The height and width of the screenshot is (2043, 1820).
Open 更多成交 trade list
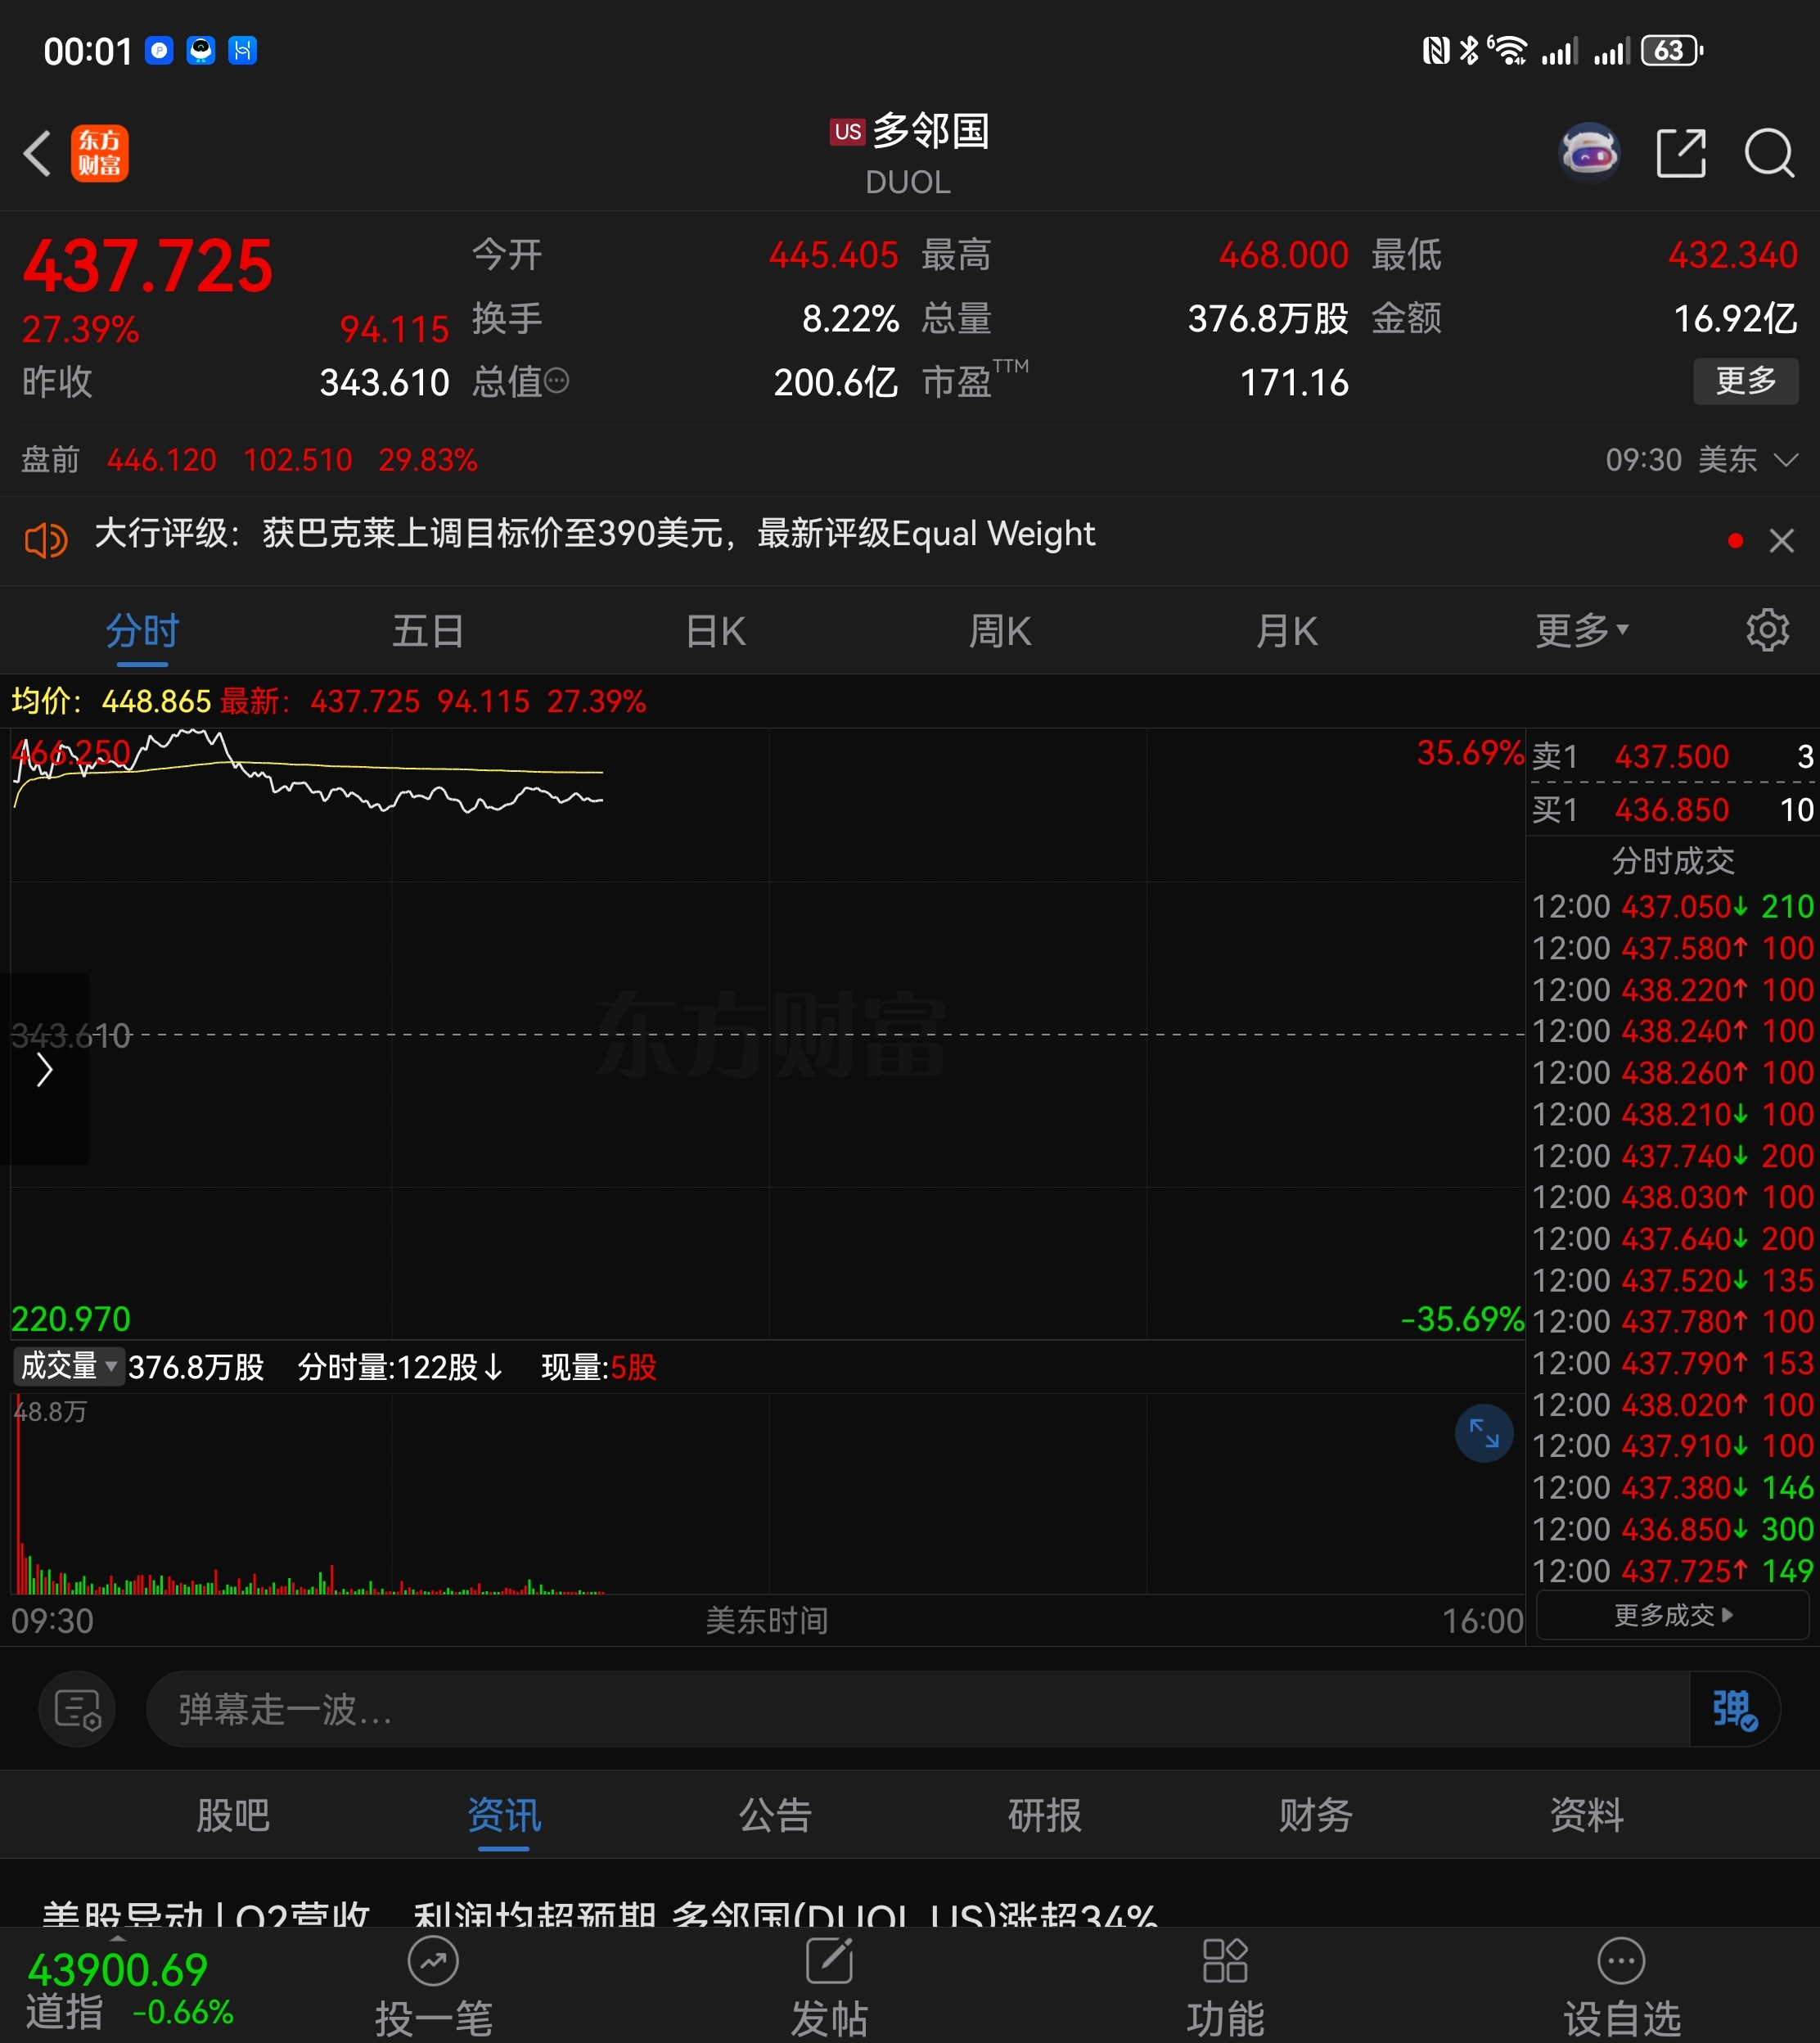(1672, 1615)
